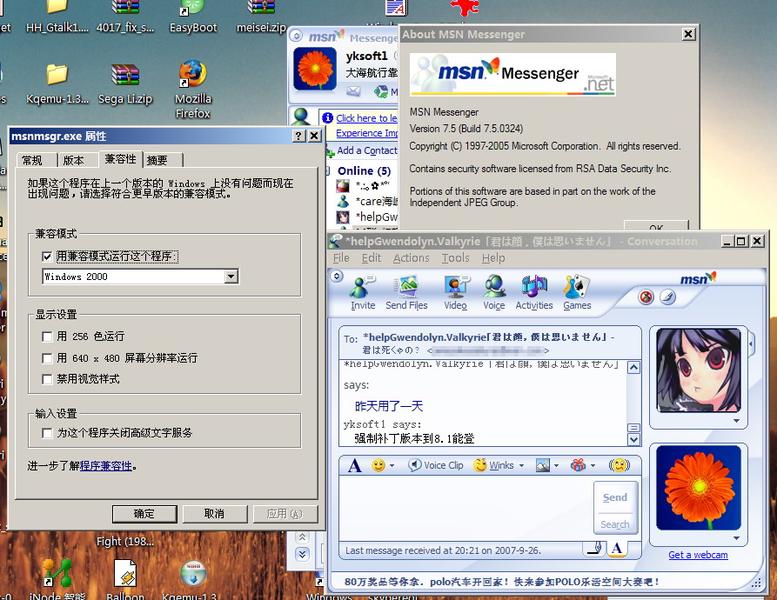The image size is (777, 600).
Task: Enable 640 x 480 screen resolution checkbox
Action: 47,358
